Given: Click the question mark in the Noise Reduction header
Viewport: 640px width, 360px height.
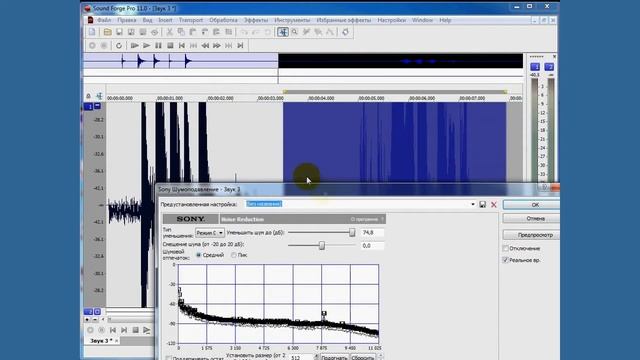Looking at the screenshot, I should [x=382, y=219].
